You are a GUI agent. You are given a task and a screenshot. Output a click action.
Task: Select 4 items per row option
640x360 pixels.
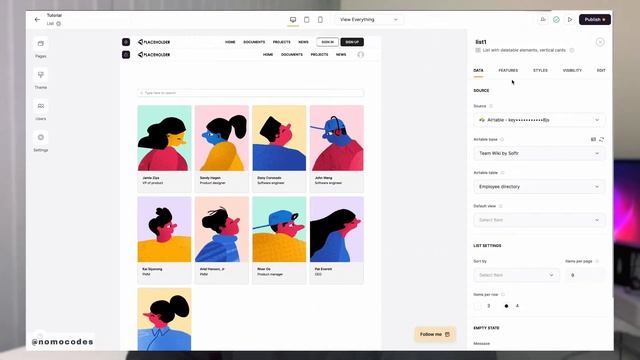coord(507,306)
